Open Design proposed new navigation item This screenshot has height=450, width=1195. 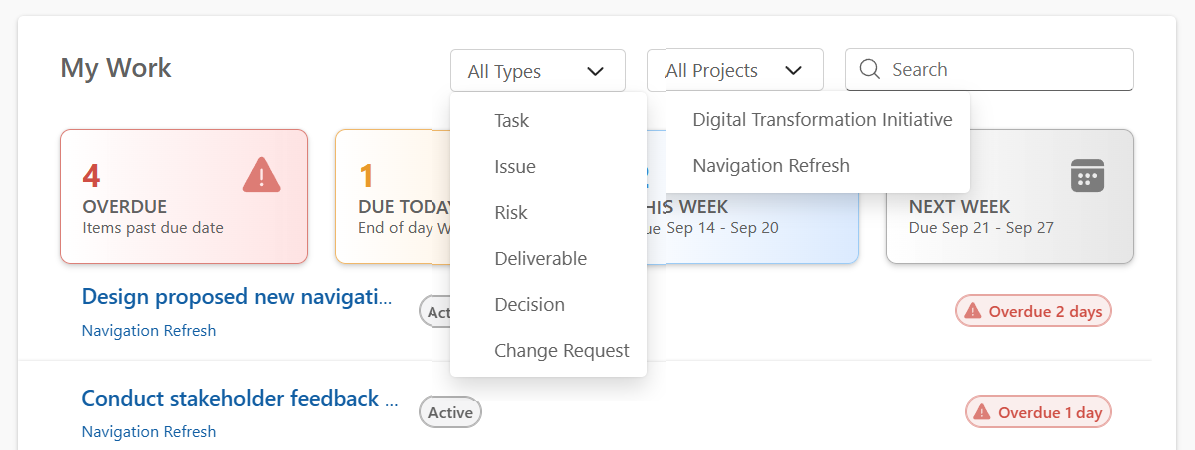click(236, 296)
